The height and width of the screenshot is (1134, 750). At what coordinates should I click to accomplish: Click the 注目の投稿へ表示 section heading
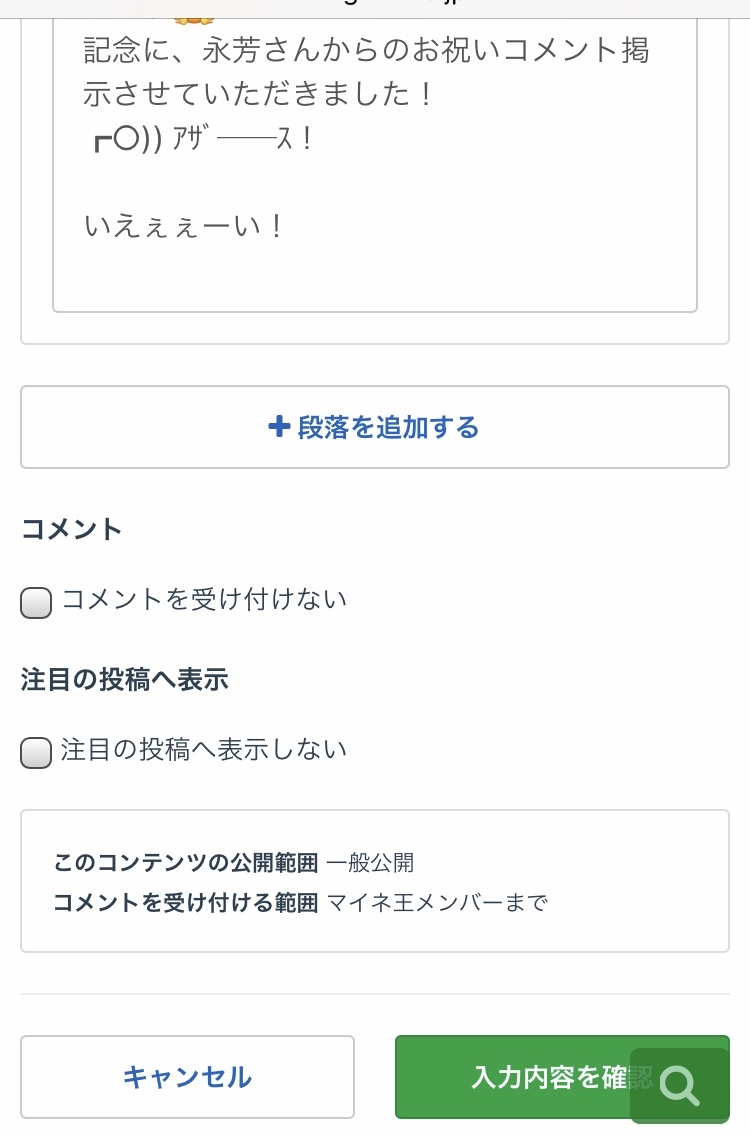click(125, 680)
